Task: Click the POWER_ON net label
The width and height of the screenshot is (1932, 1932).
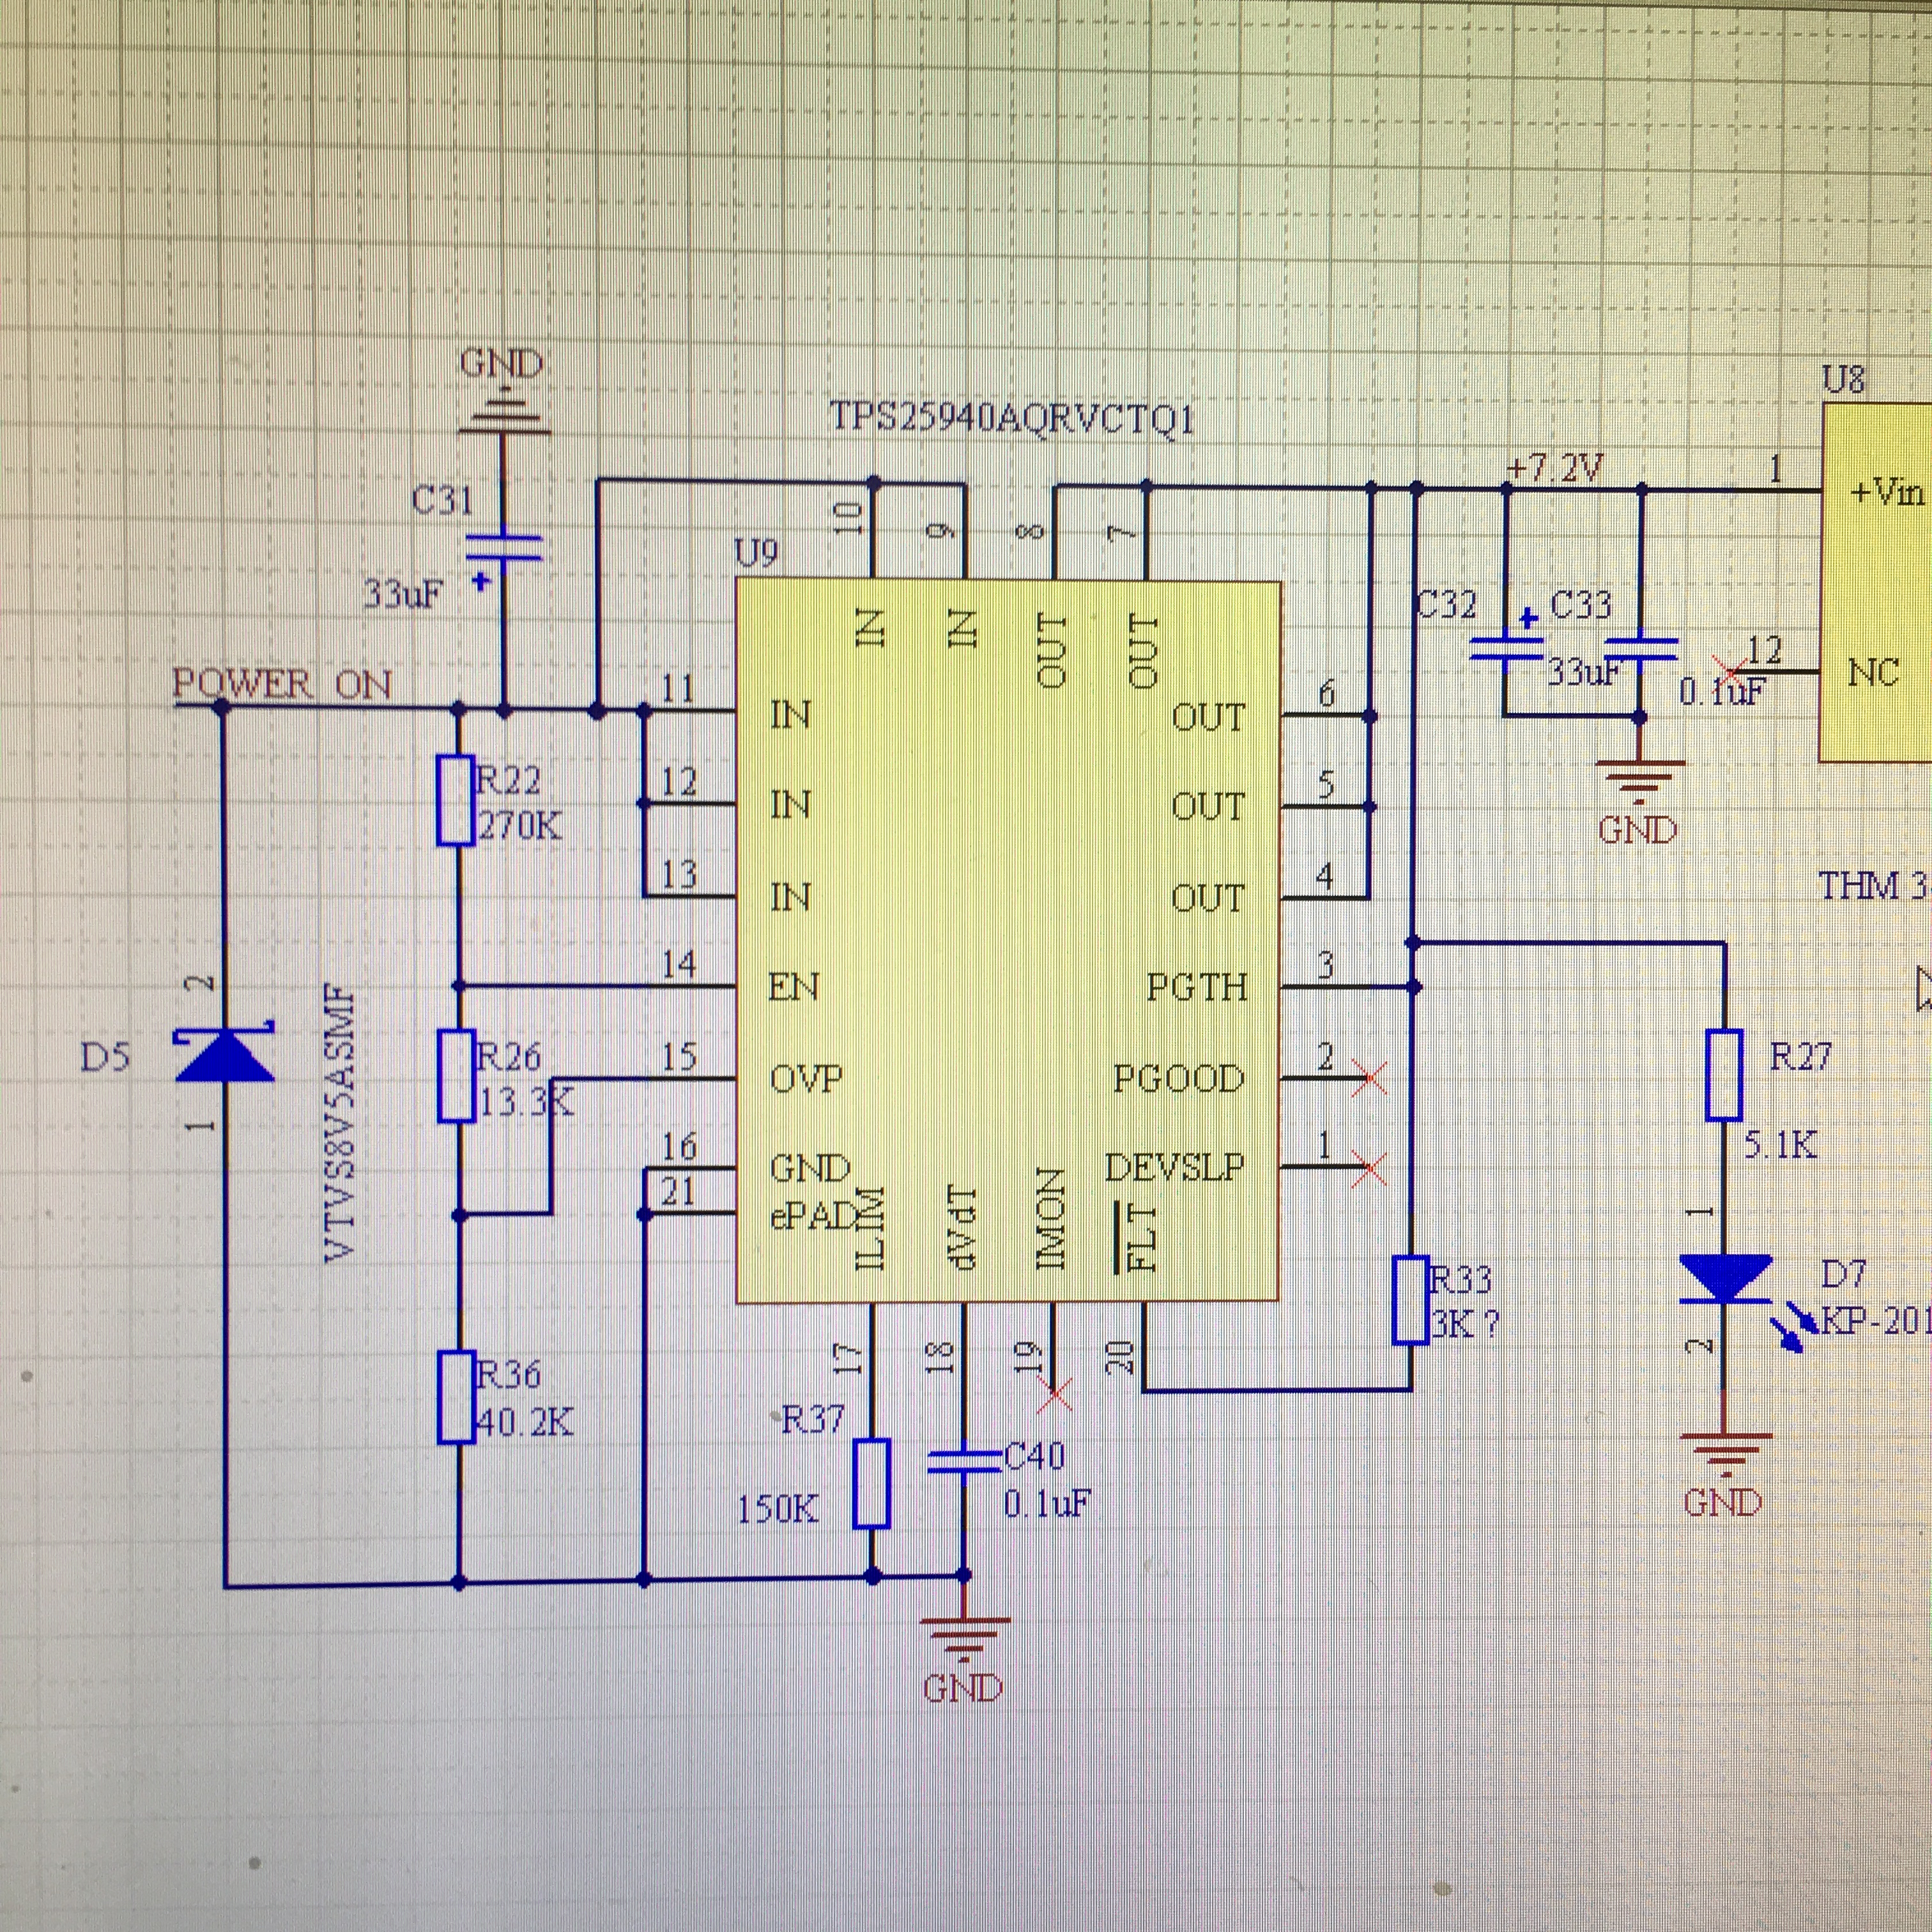Action: tap(282, 685)
